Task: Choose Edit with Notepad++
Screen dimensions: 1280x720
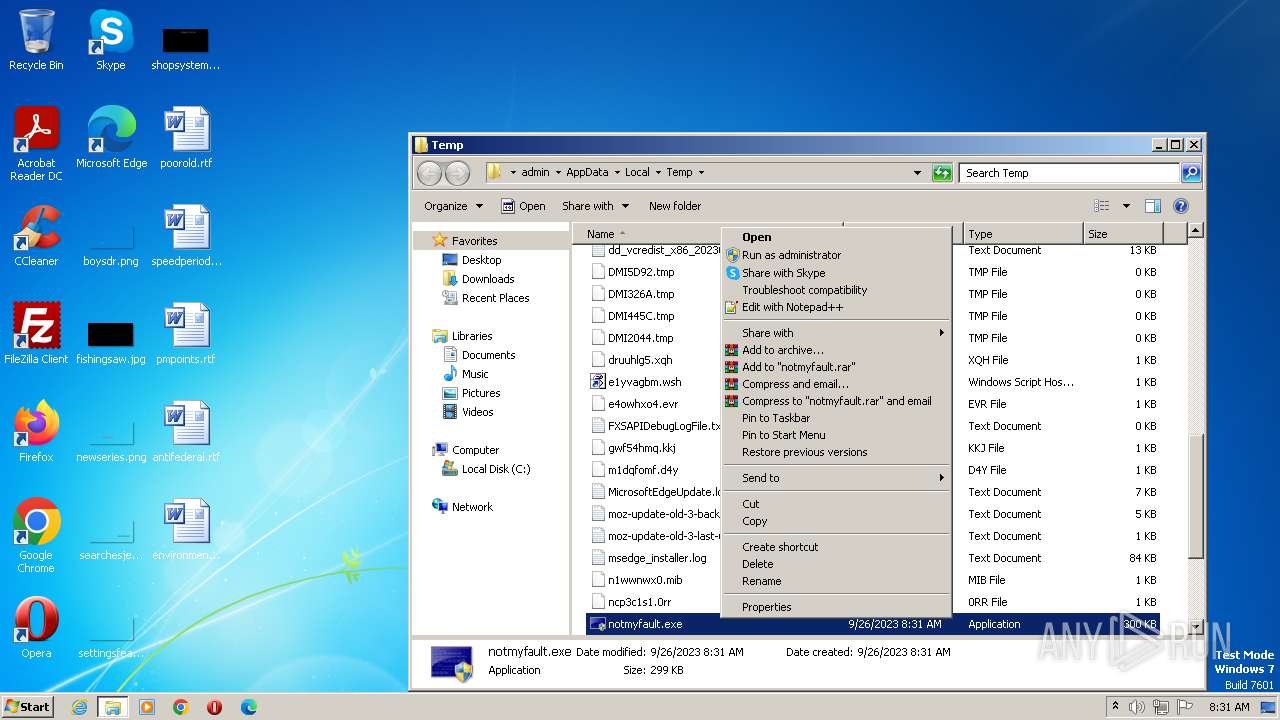Action: pos(835,307)
